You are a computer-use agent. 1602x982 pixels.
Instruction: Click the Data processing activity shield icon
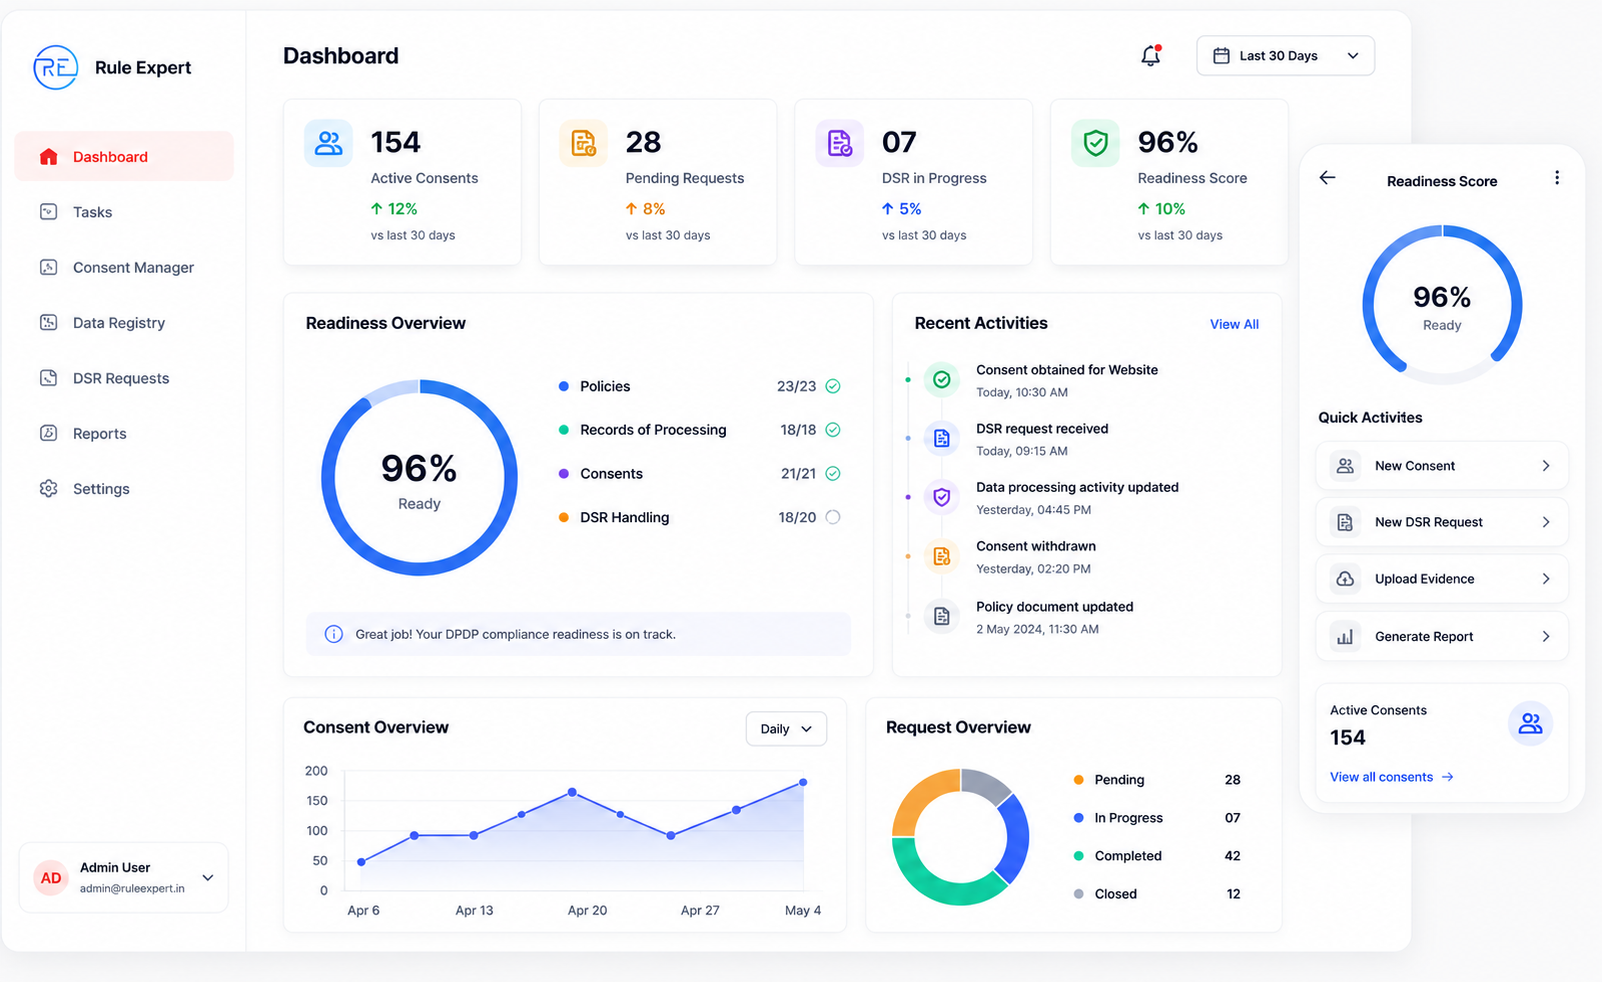(x=941, y=497)
